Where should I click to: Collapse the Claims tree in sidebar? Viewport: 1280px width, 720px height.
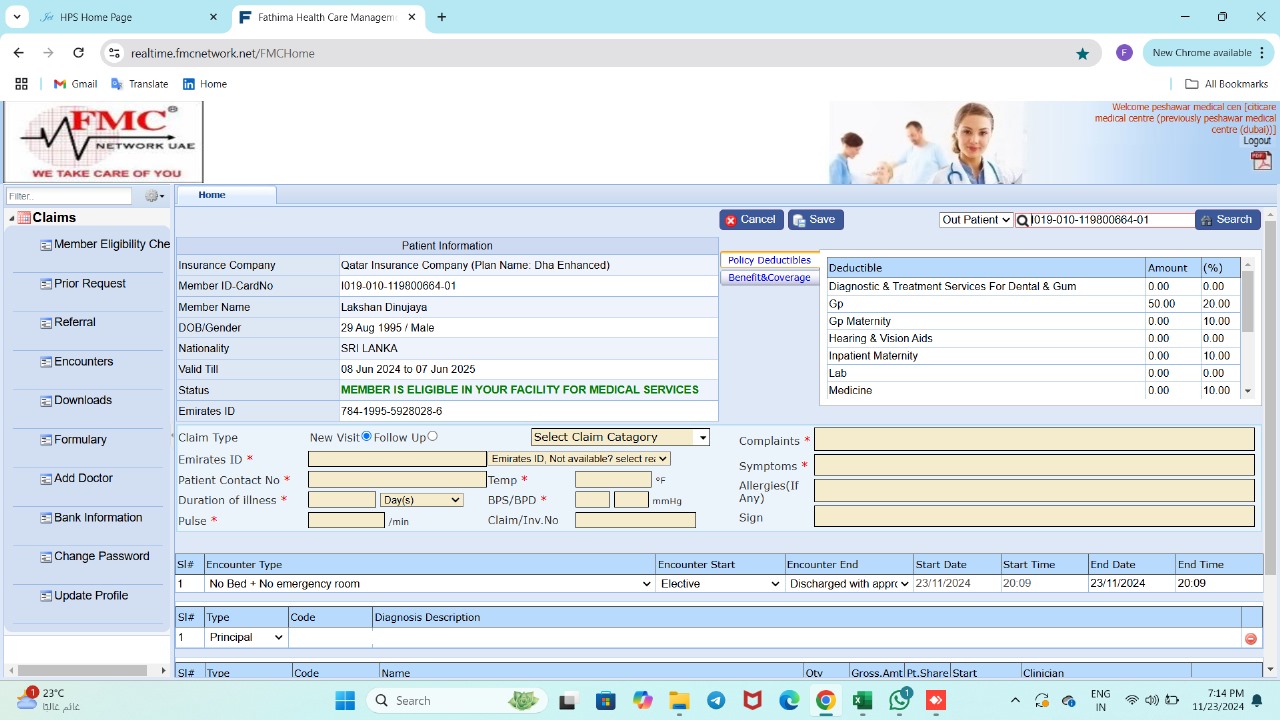[x=12, y=218]
